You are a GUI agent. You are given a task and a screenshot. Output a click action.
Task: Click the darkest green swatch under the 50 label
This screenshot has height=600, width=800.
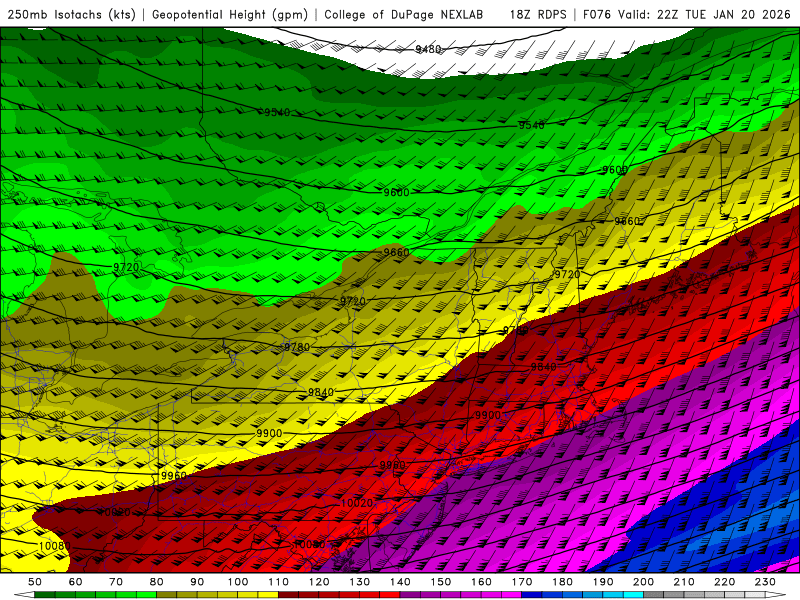(45, 594)
